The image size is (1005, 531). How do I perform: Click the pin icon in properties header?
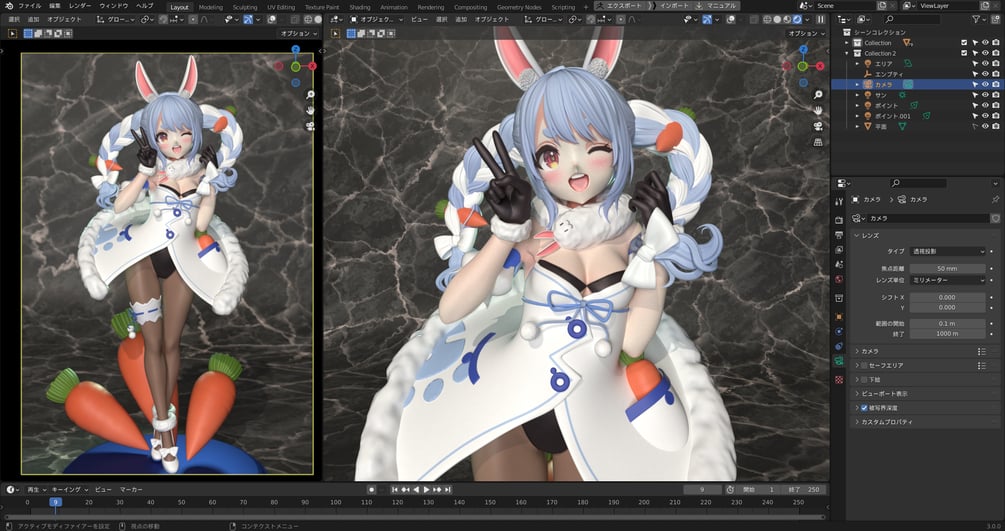click(995, 199)
